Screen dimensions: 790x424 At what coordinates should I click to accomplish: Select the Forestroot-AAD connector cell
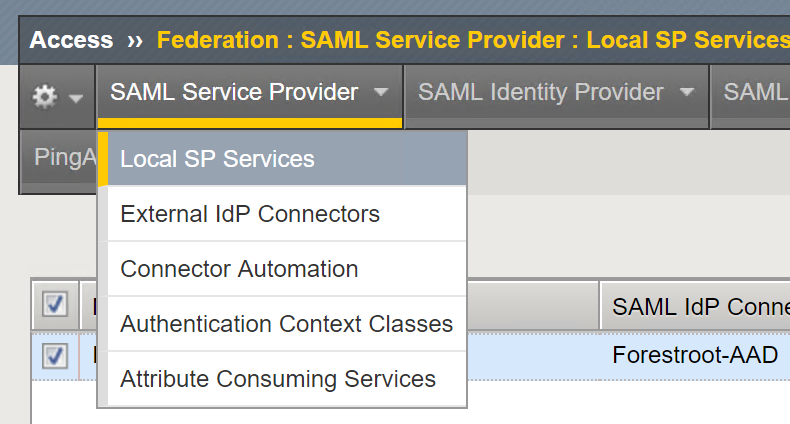[695, 355]
